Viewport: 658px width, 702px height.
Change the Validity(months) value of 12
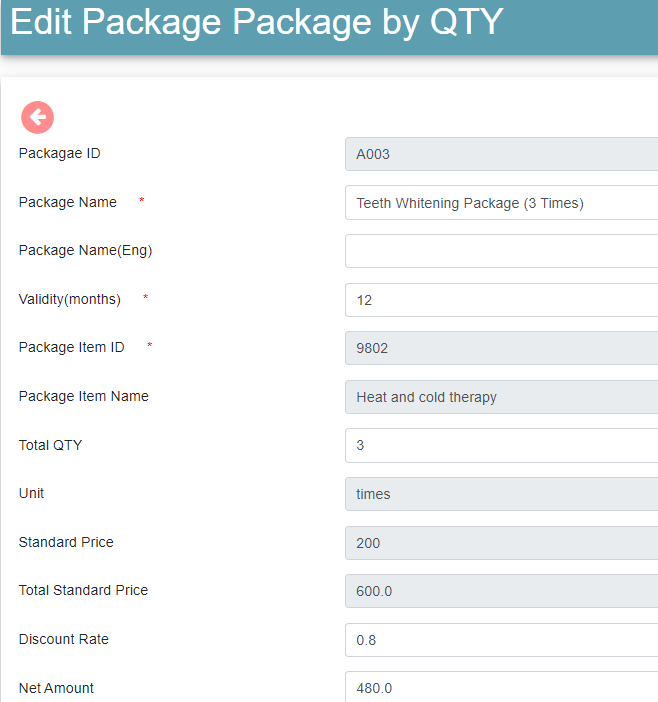point(501,300)
